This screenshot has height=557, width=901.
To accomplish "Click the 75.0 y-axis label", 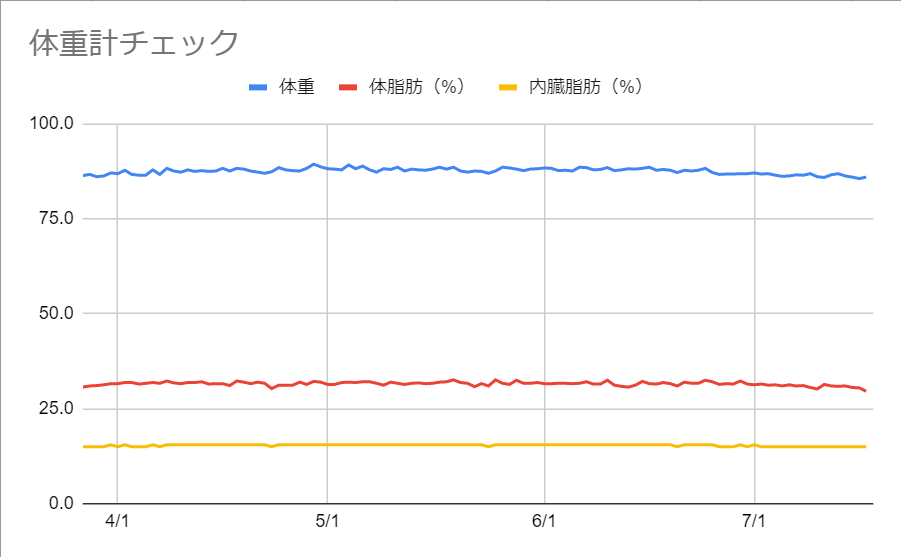I will pos(56,218).
